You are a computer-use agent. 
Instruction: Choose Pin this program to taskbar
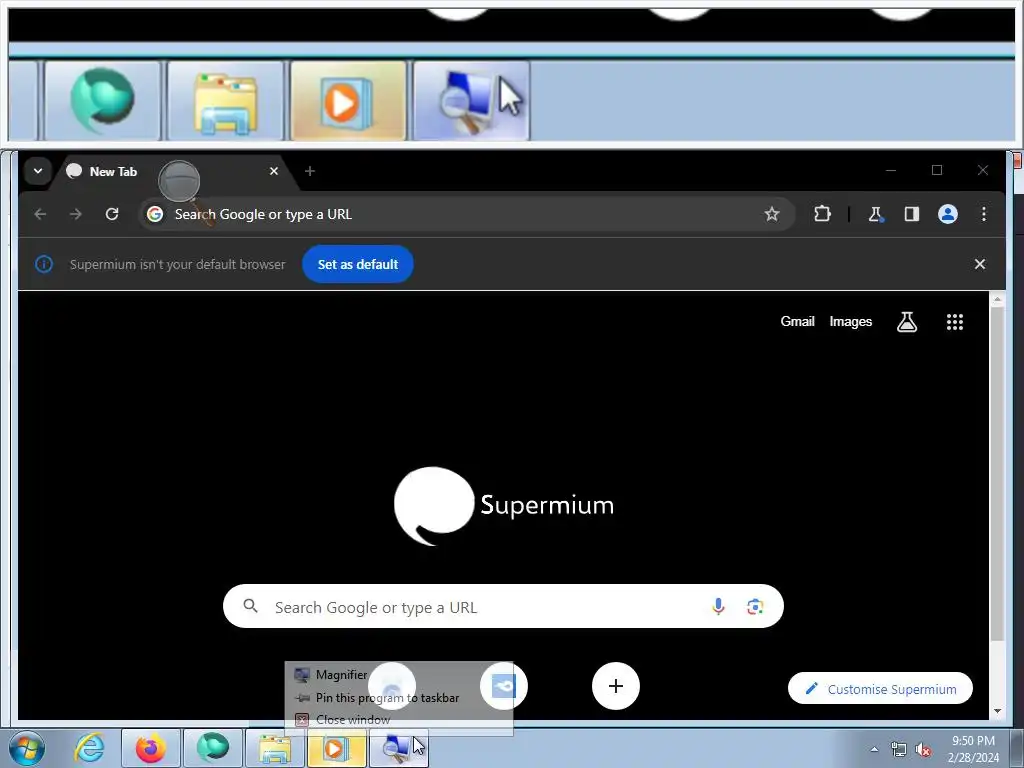(x=400, y=697)
